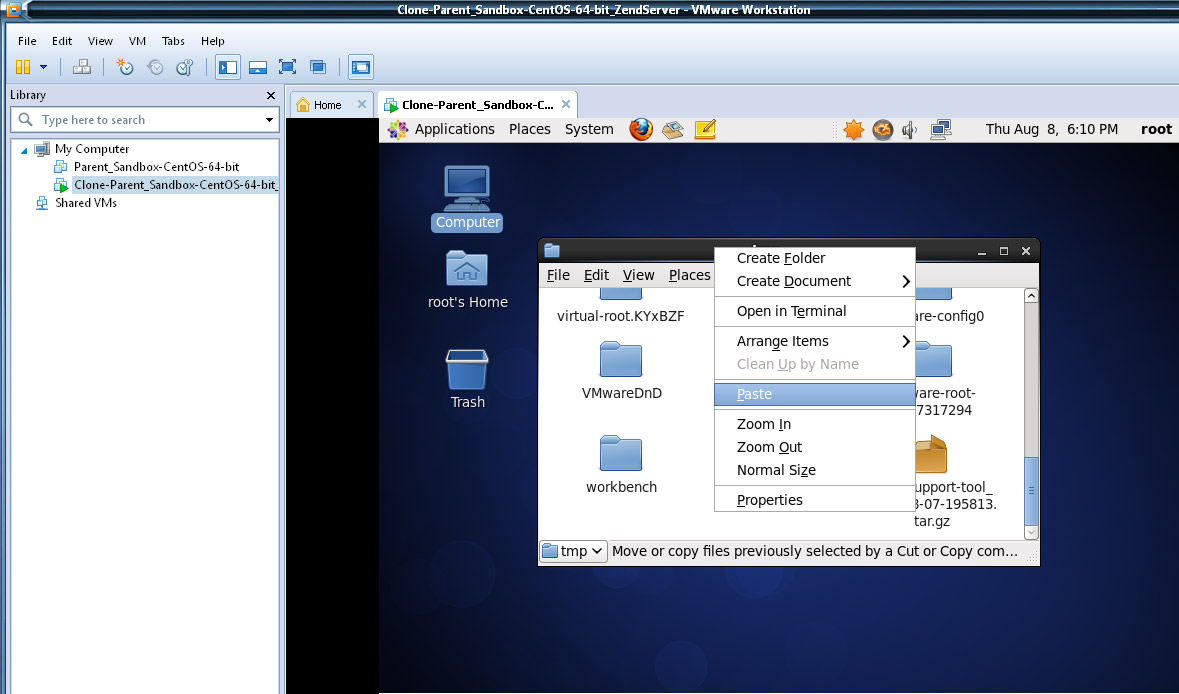The height and width of the screenshot is (694, 1179).
Task: Open the snapshot manager
Action: 185,67
